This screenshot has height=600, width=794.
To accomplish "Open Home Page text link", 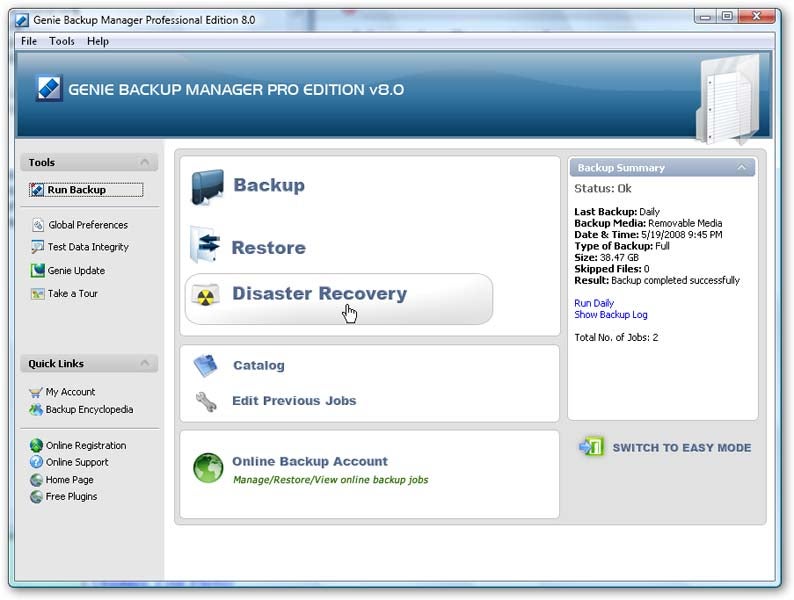I will [69, 479].
